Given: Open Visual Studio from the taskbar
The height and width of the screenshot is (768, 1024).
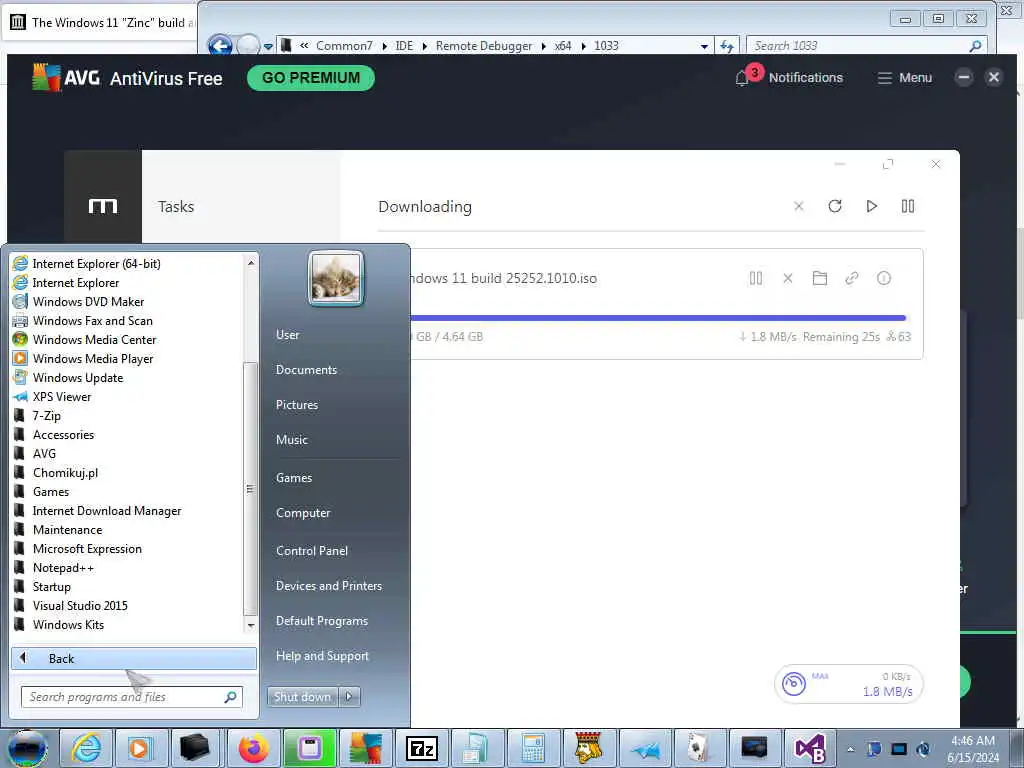Looking at the screenshot, I should 810,748.
